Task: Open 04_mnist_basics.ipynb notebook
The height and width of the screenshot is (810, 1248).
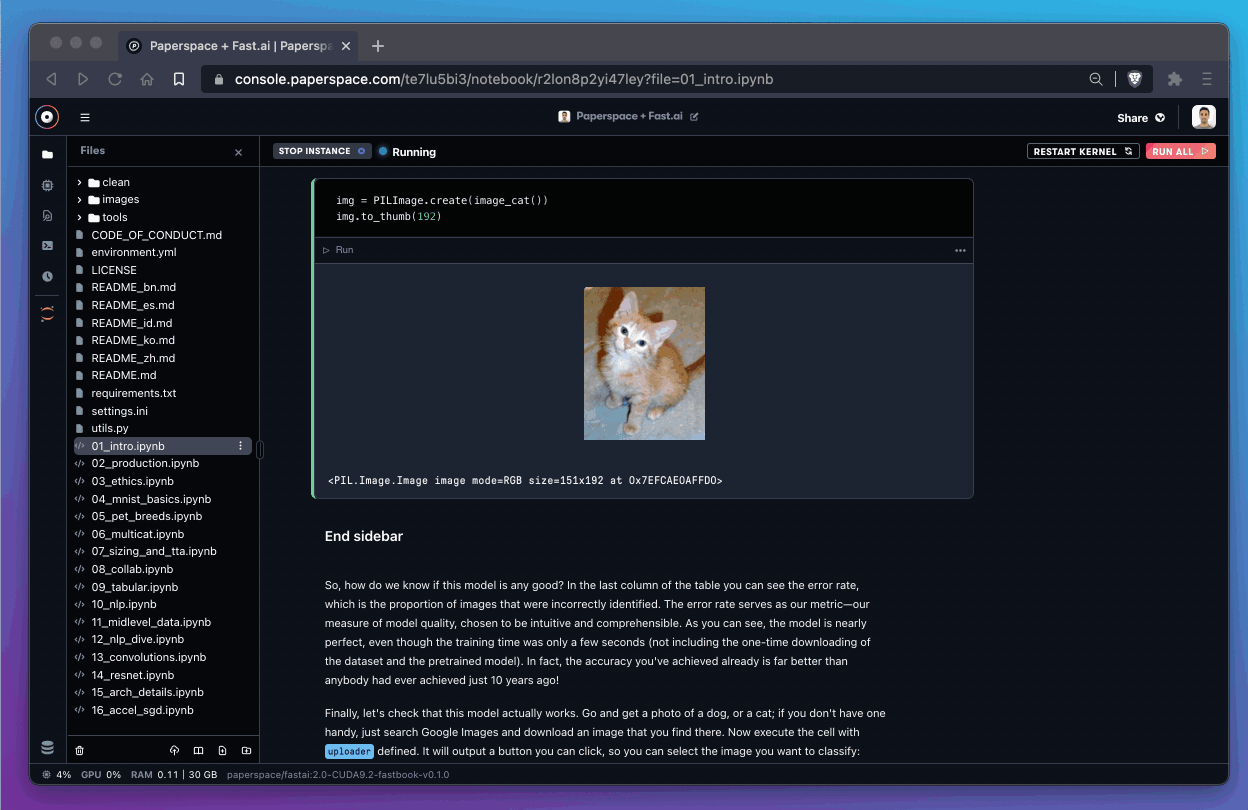Action: tap(151, 499)
